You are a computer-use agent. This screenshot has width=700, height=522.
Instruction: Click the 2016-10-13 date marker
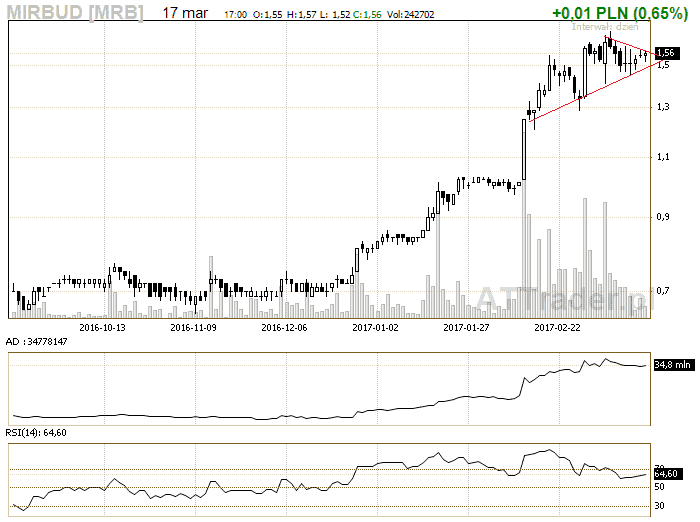[102, 326]
